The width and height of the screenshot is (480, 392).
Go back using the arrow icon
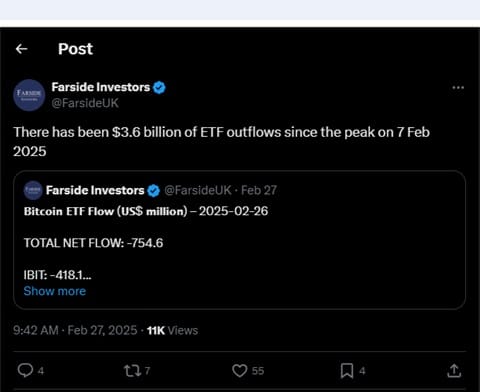(22, 49)
